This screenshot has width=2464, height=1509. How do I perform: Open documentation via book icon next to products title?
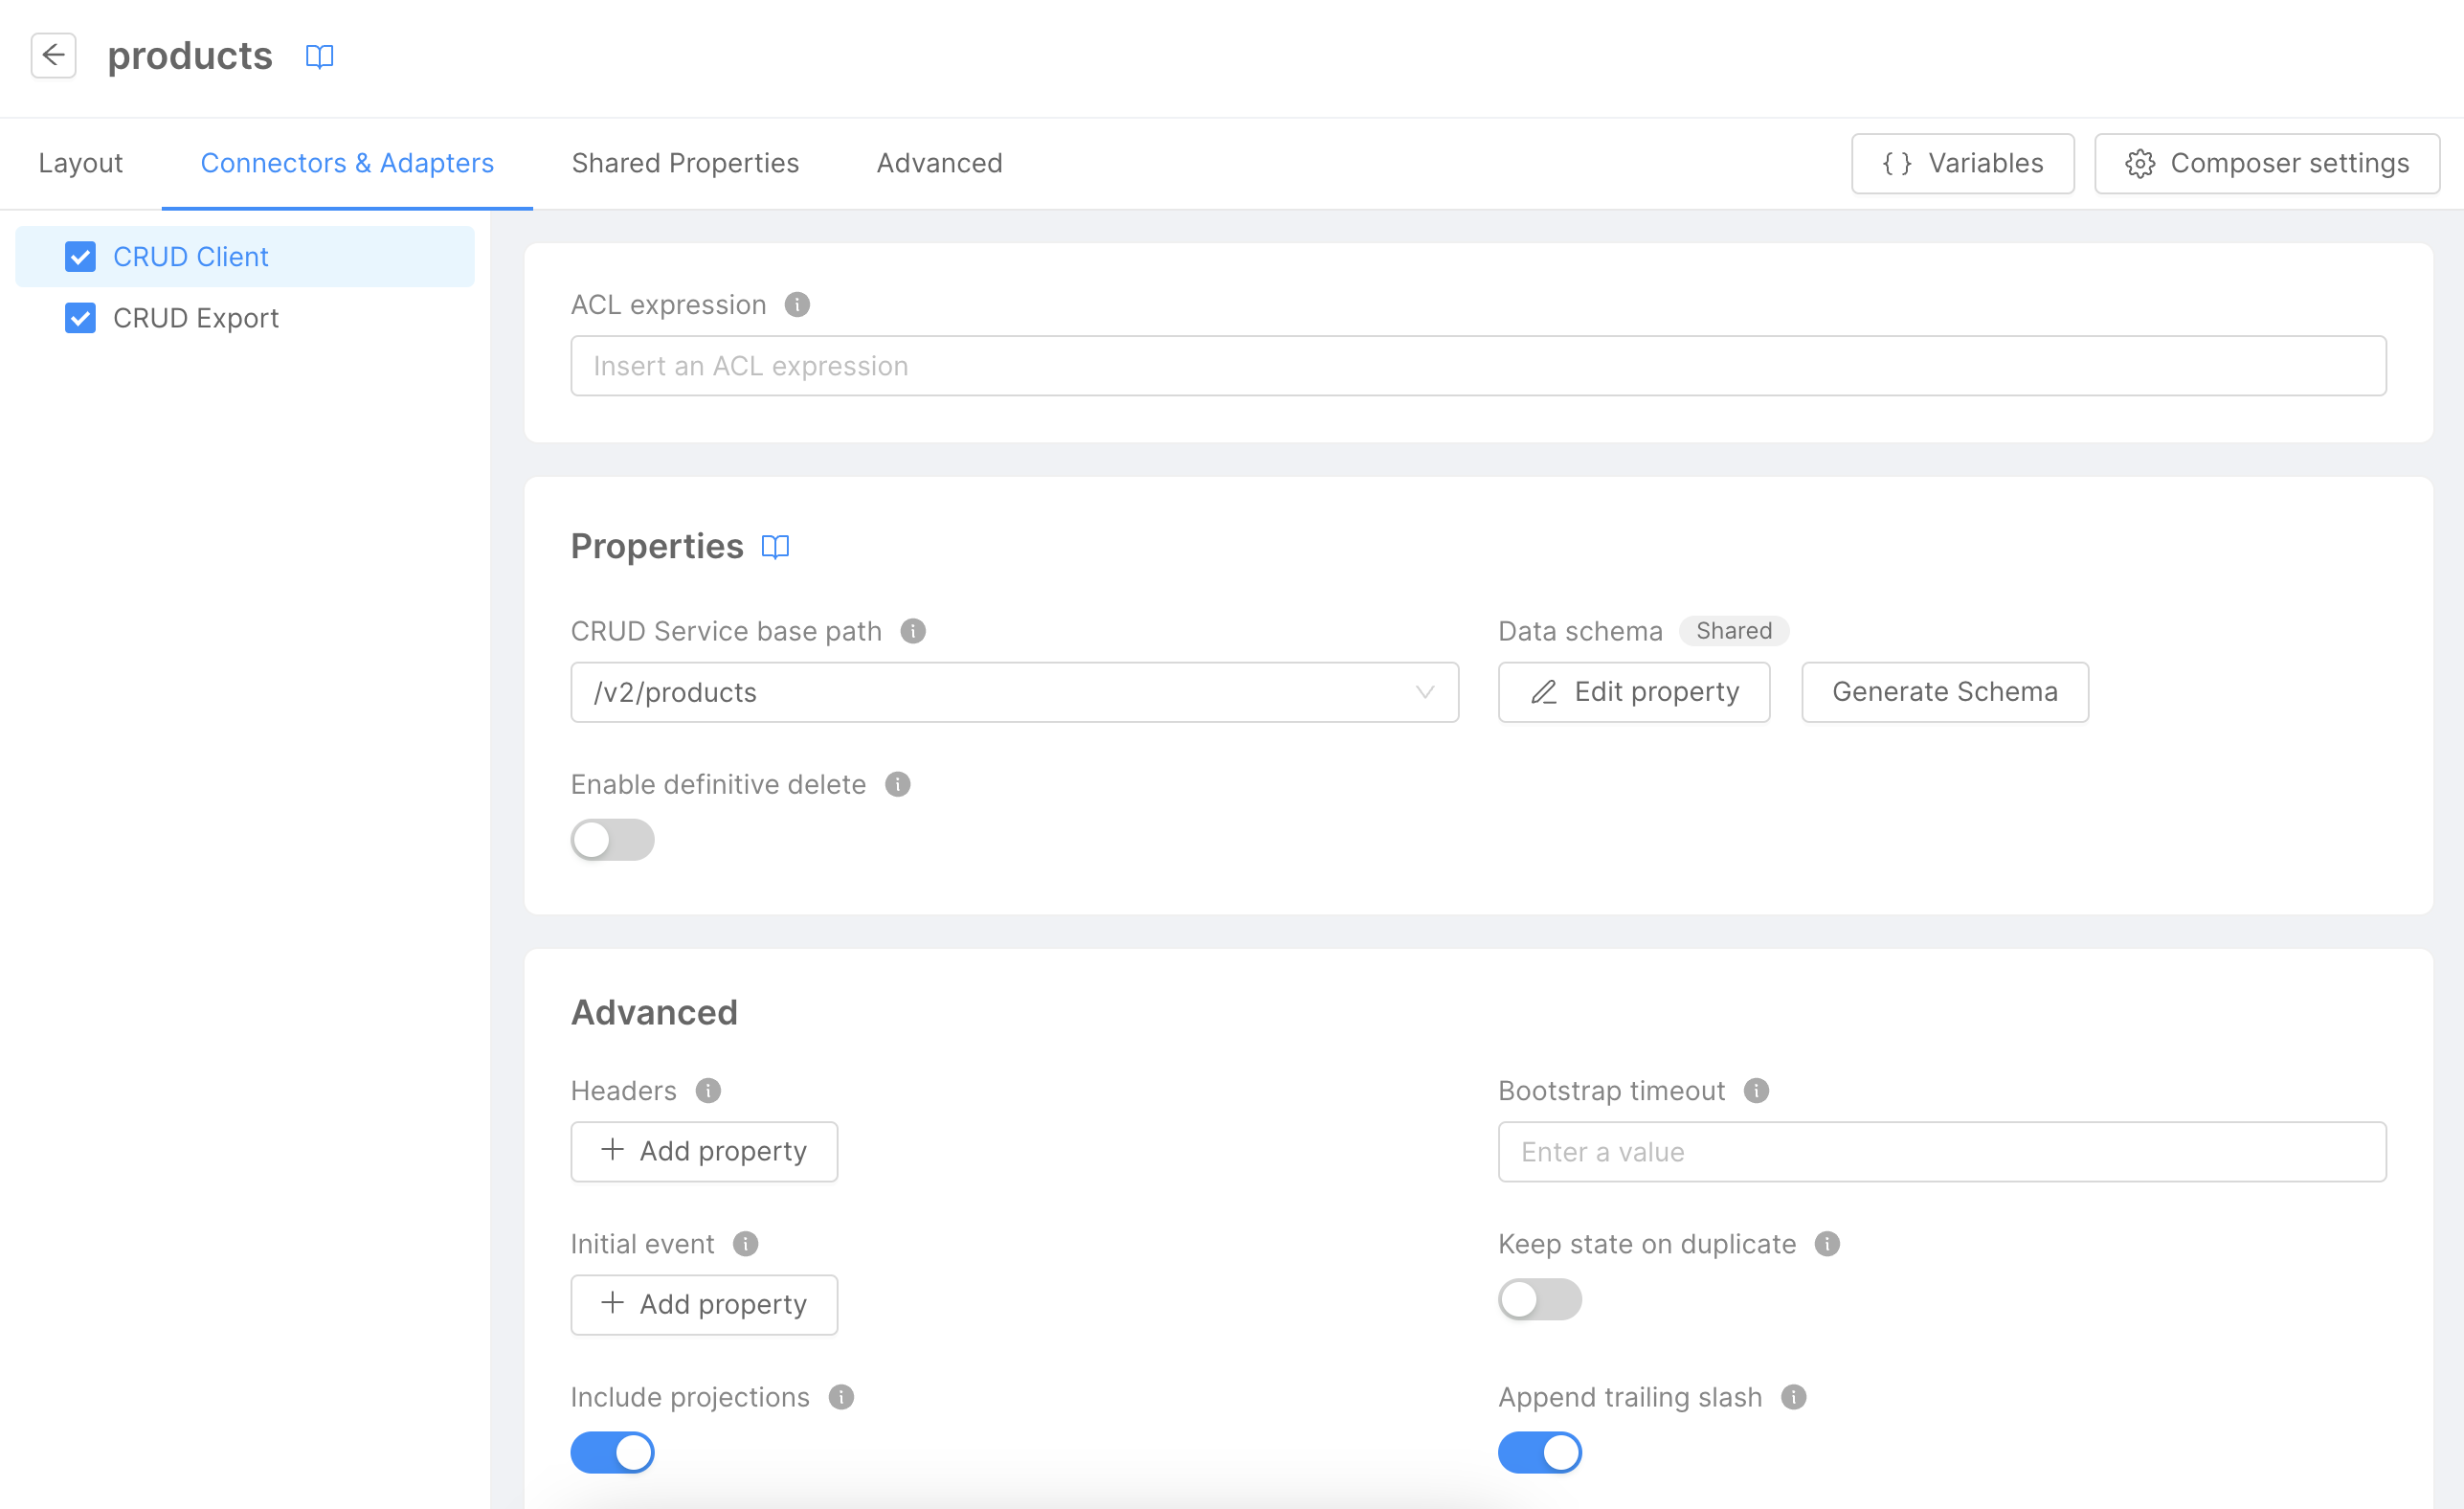click(320, 57)
